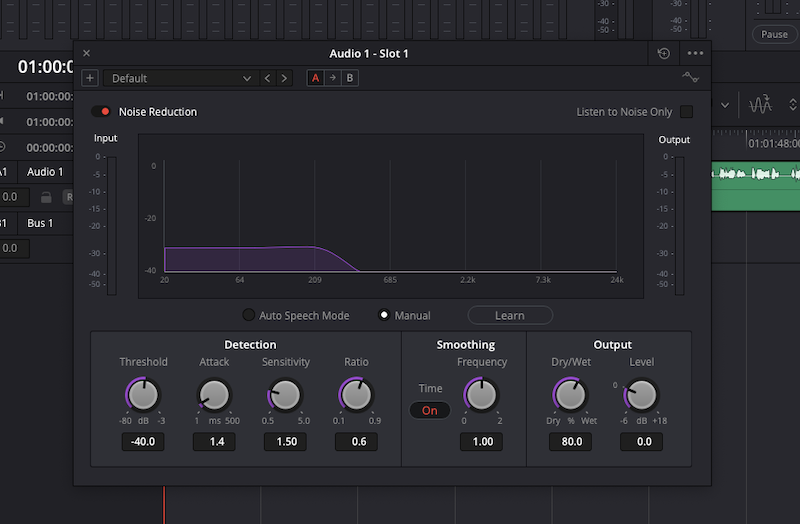Edit Dry/Wet value field 80.0
This screenshot has width=800, height=524.
click(x=570, y=441)
